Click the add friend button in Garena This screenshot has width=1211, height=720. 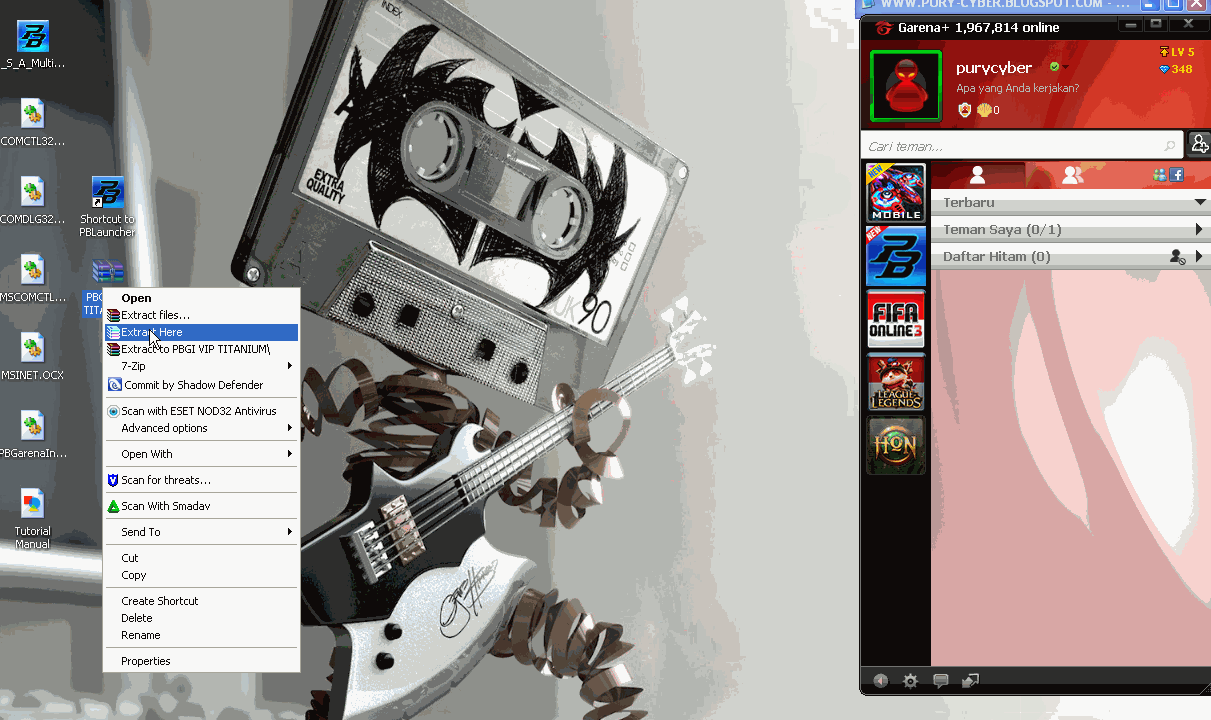[x=1199, y=145]
